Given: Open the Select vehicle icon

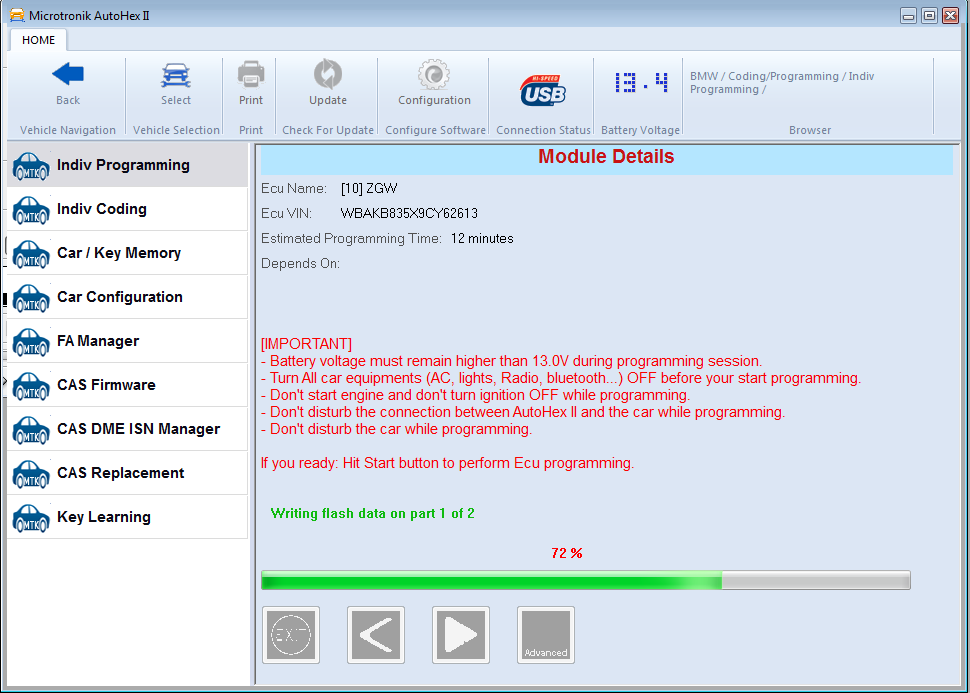Looking at the screenshot, I should (x=176, y=75).
